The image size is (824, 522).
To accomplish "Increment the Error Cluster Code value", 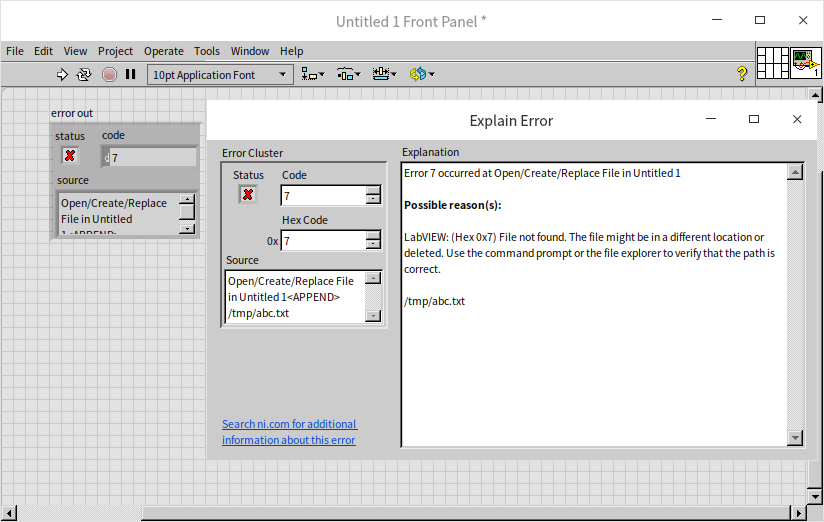I will (x=373, y=191).
